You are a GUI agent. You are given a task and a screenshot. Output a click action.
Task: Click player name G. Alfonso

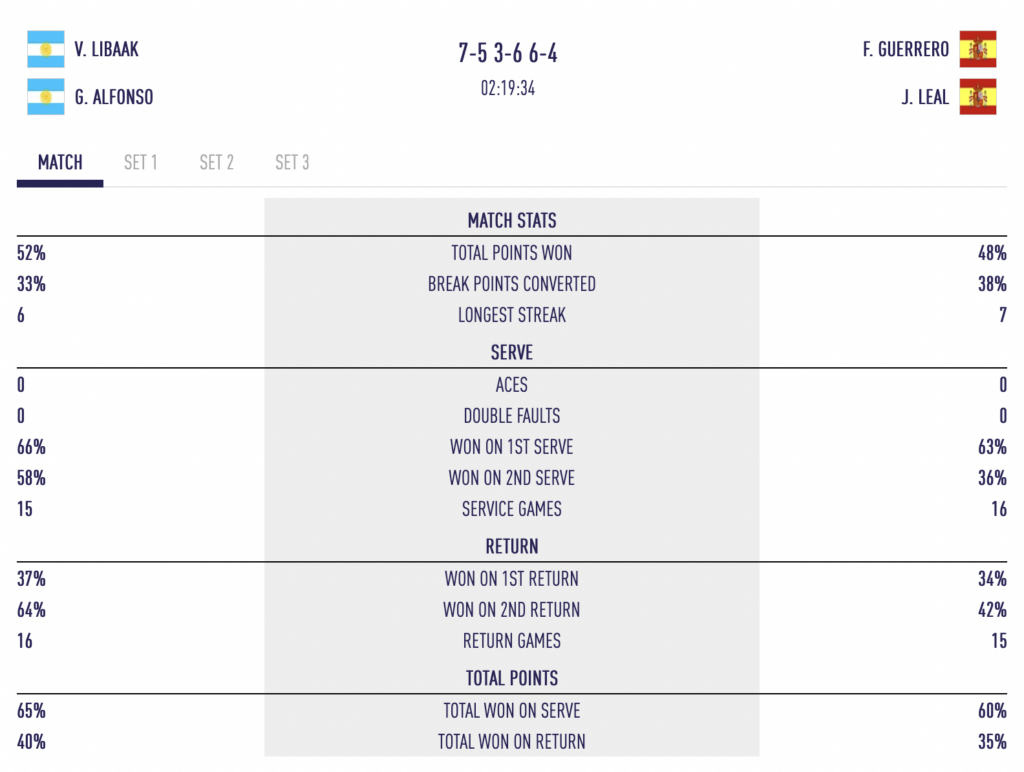point(114,97)
